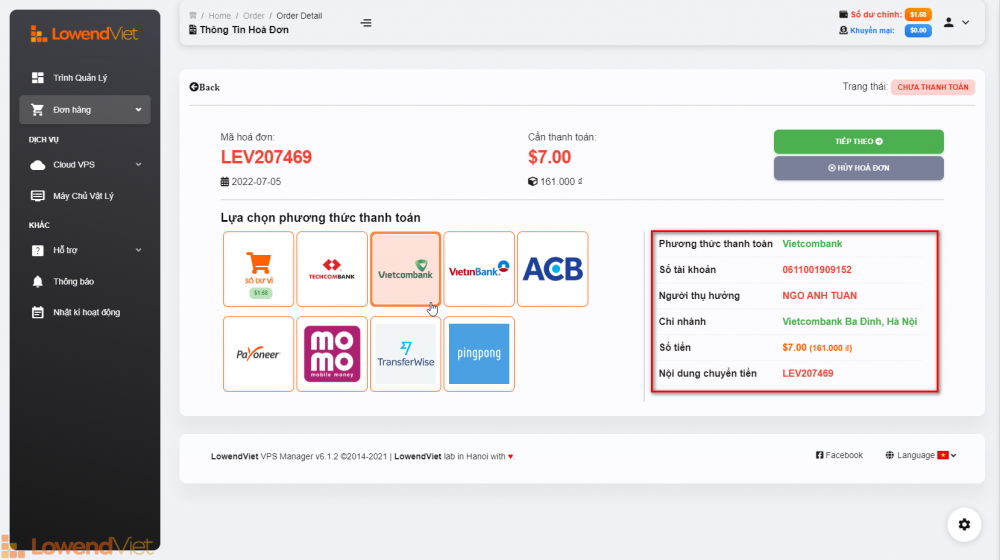The image size is (1000, 560).
Task: Open the user account icon
Action: (x=948, y=22)
